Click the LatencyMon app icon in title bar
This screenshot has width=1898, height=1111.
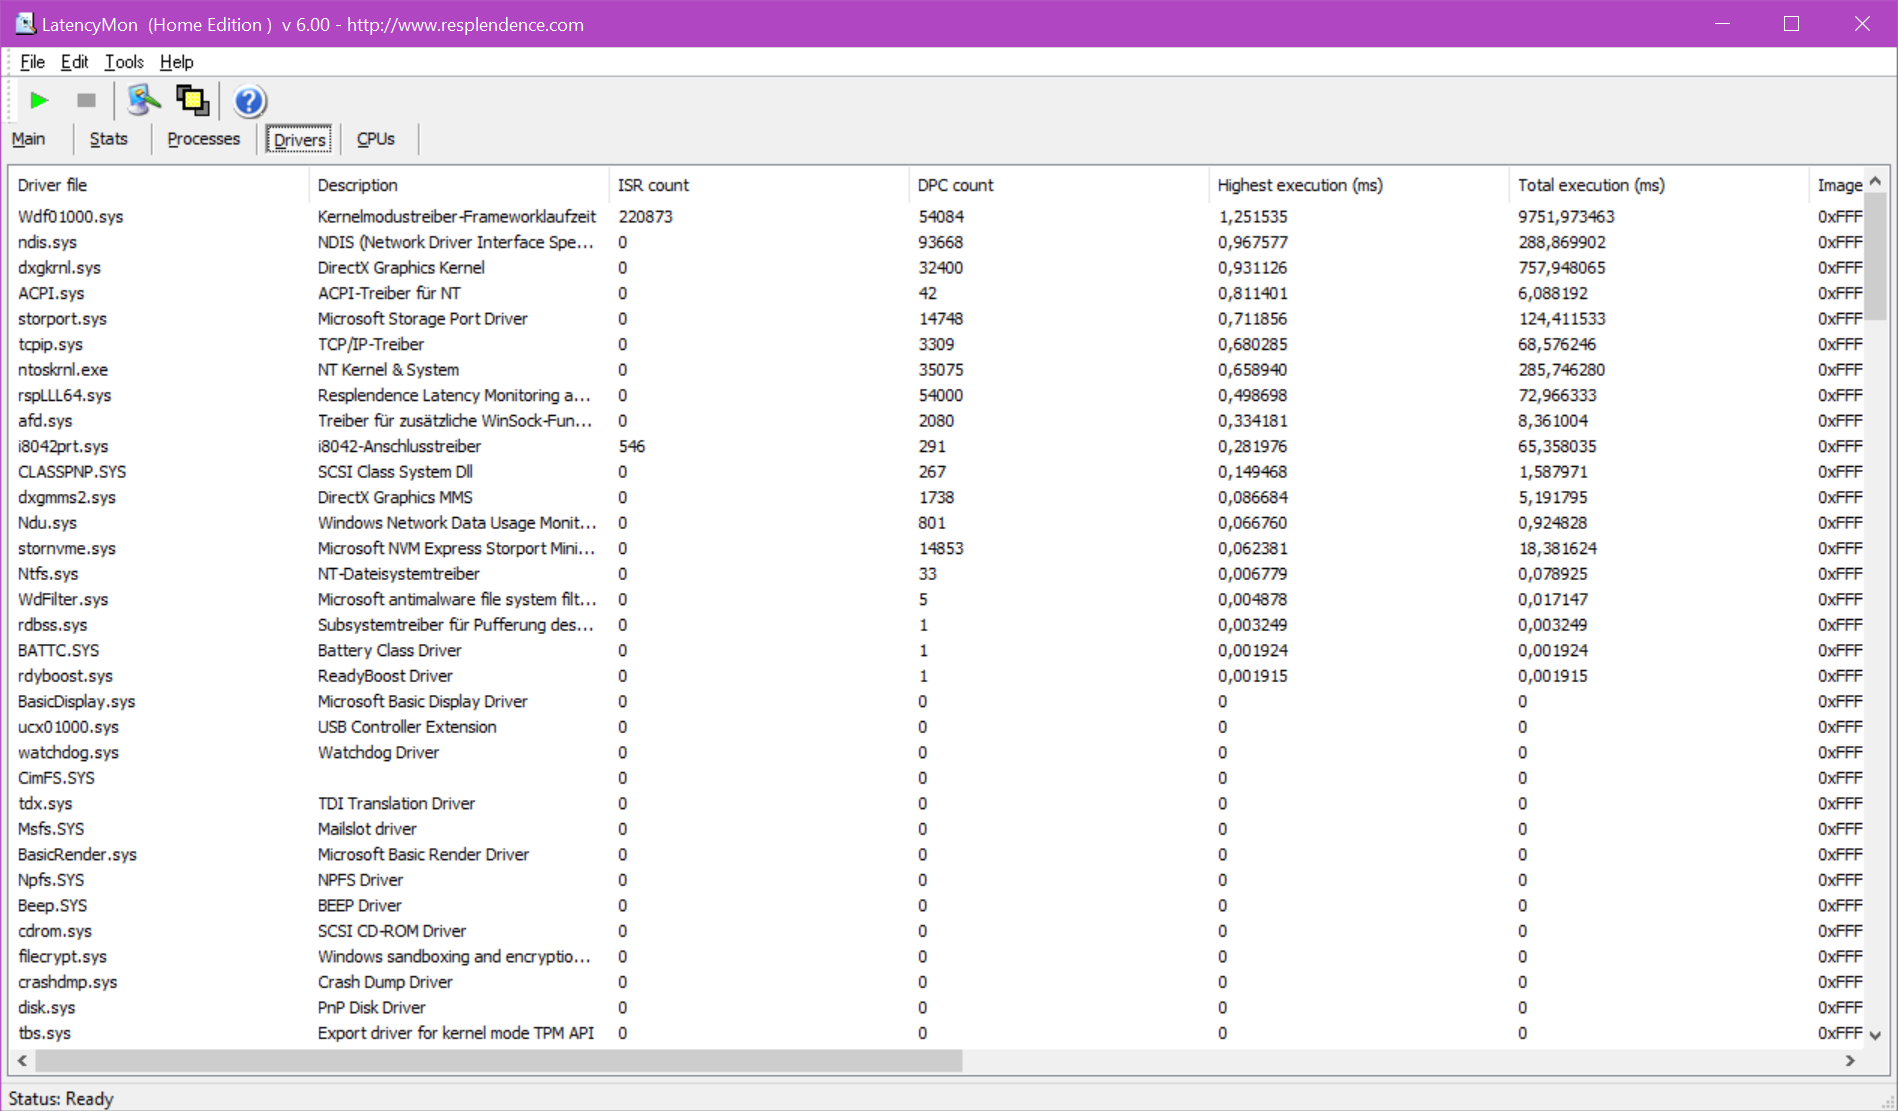click(25, 24)
